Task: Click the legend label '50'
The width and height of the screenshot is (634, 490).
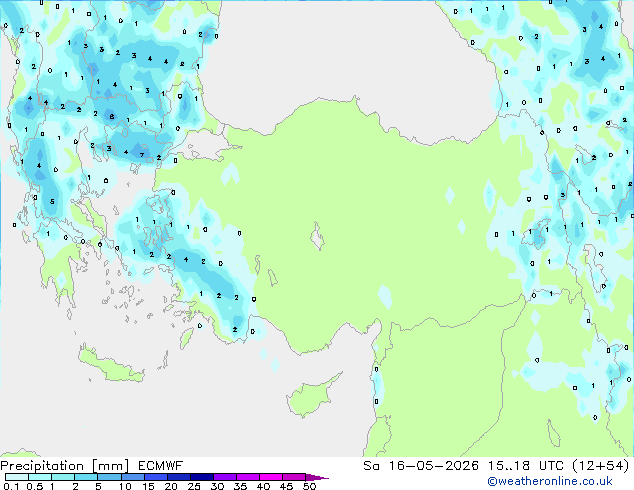Action: pos(309,486)
